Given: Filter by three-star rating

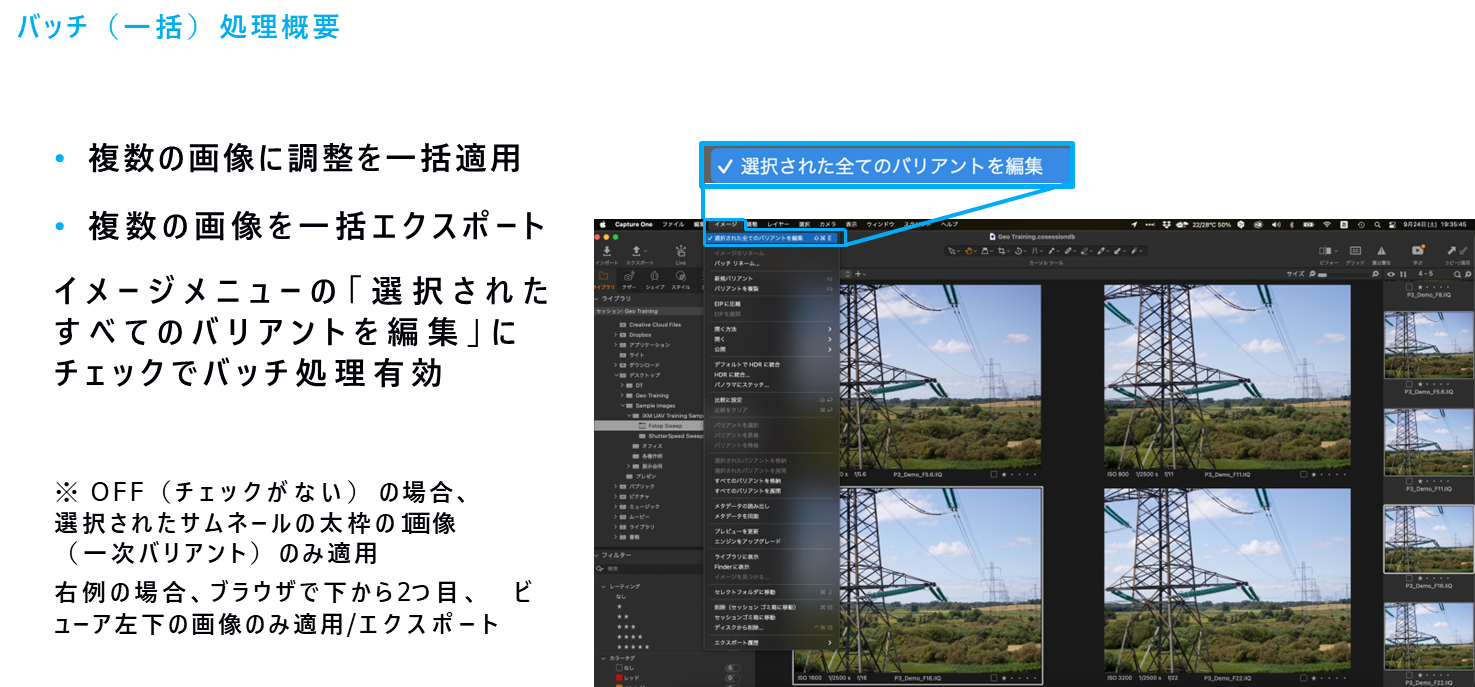Looking at the screenshot, I should click(x=626, y=626).
